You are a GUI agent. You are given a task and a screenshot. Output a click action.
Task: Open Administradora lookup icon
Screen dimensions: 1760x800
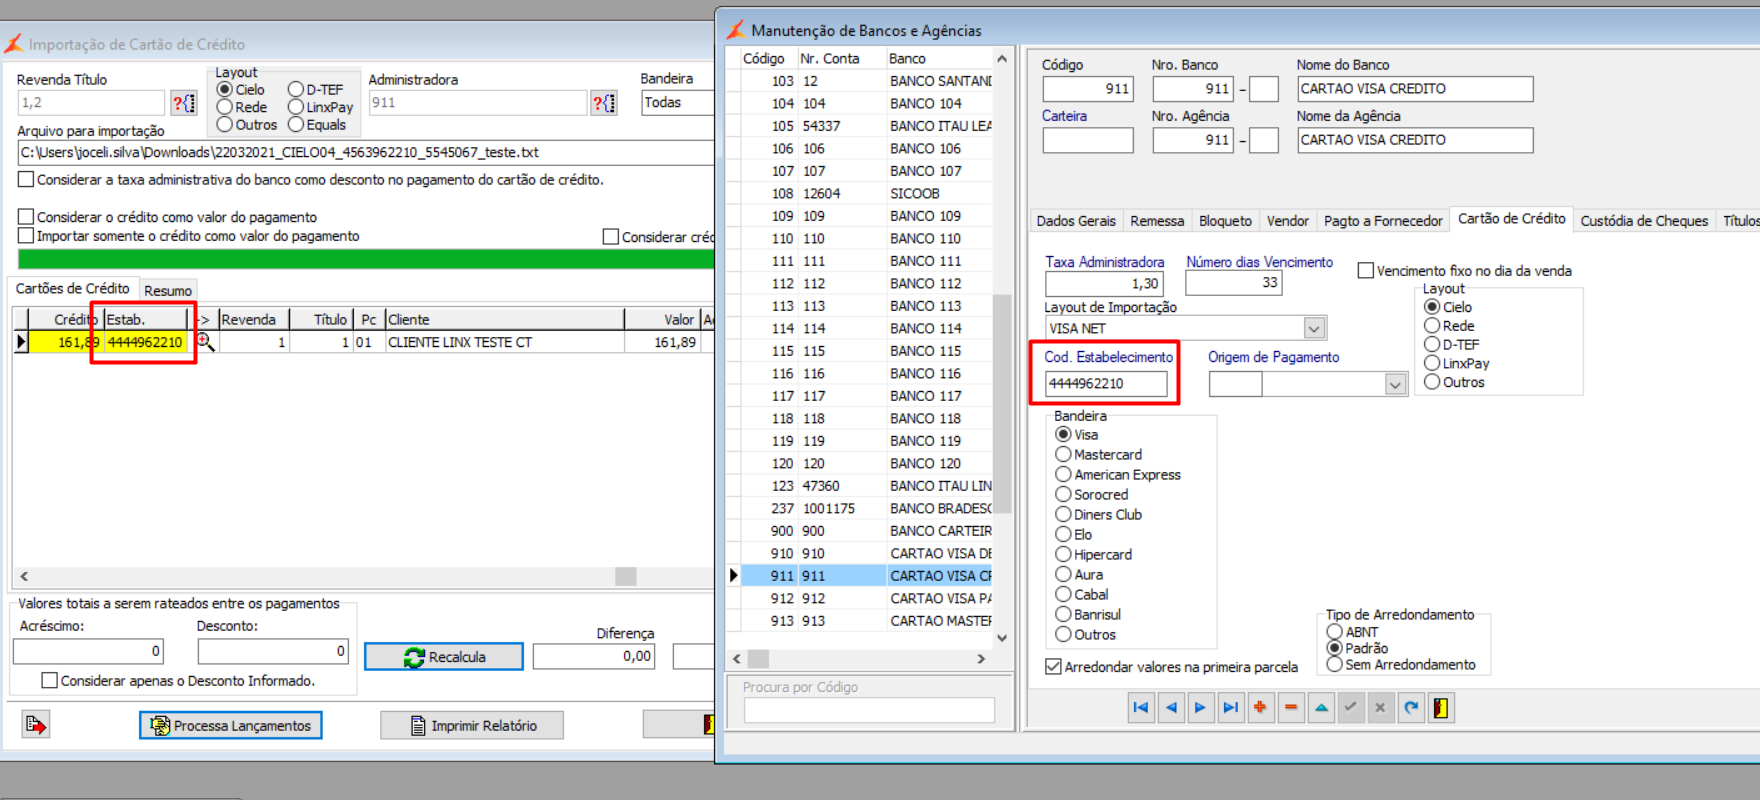pyautogui.click(x=604, y=103)
